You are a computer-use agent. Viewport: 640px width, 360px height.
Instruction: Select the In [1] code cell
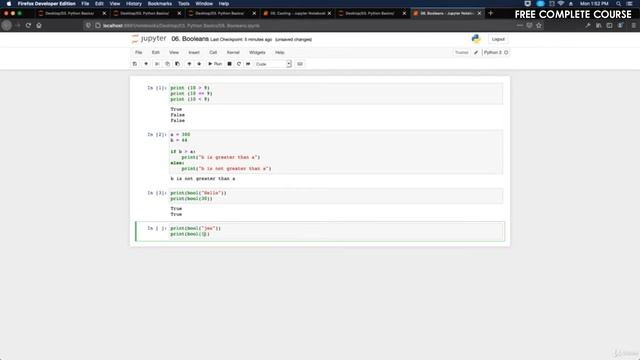coord(336,93)
